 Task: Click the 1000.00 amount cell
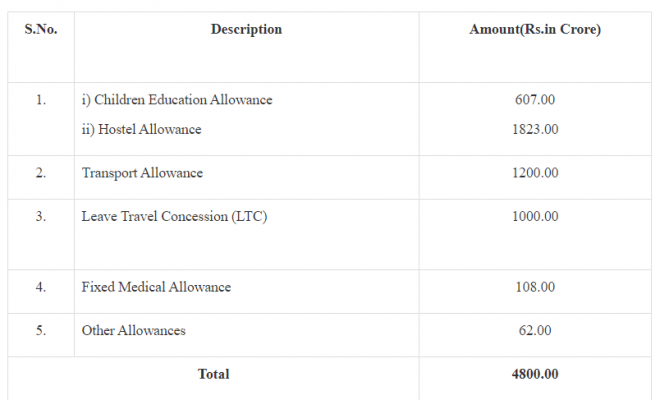click(x=535, y=216)
